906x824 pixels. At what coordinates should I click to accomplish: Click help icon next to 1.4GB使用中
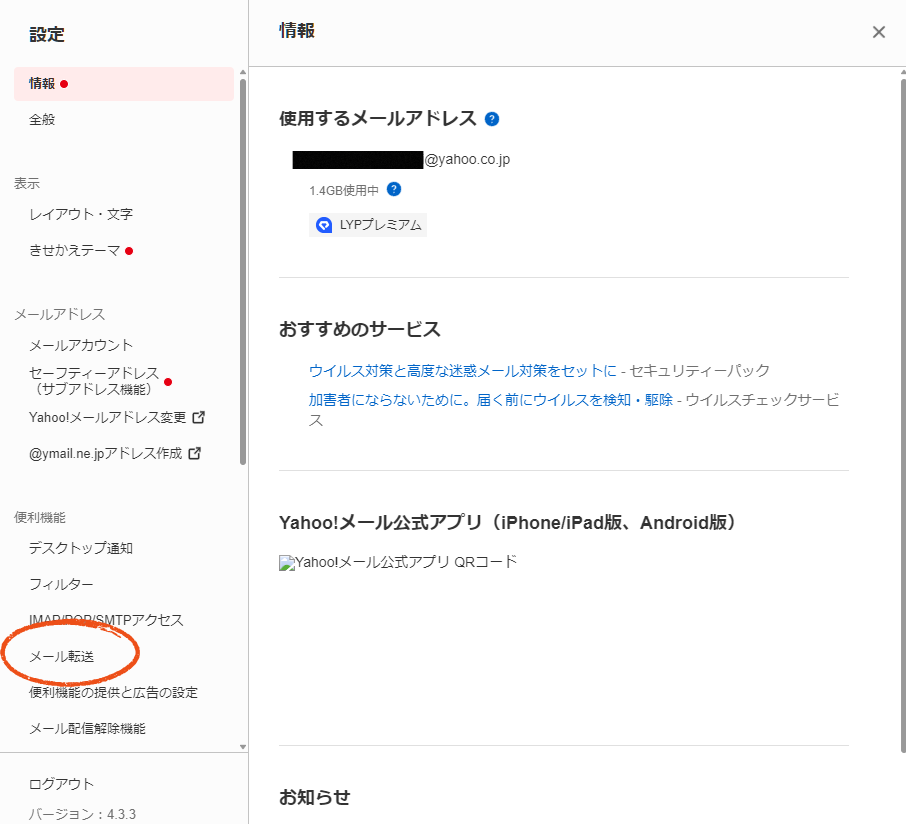click(394, 189)
